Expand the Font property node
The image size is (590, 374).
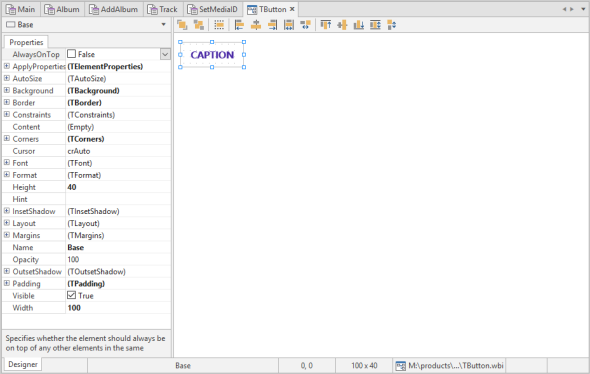click(7, 162)
